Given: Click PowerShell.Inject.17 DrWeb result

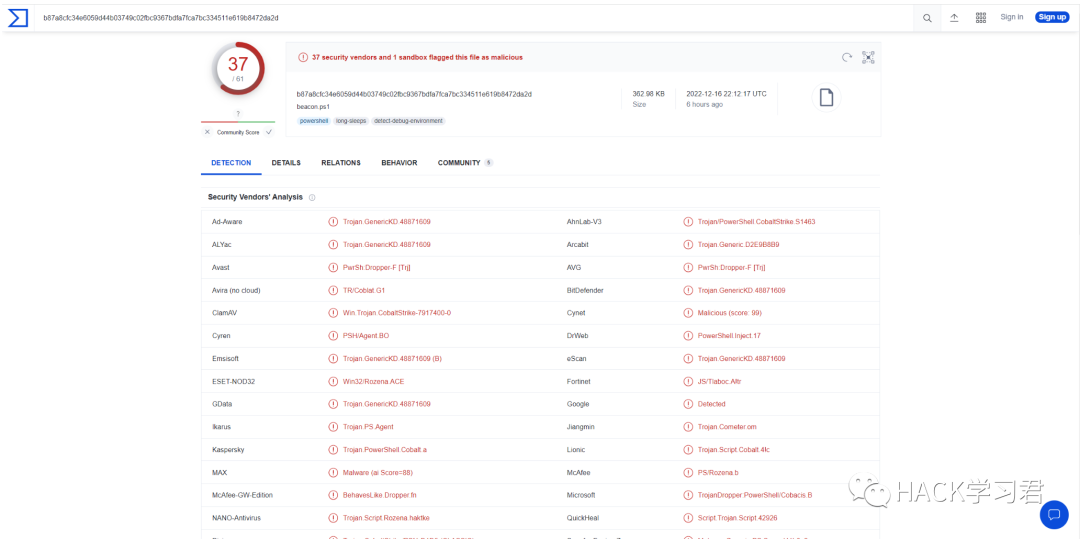Looking at the screenshot, I should point(729,336).
